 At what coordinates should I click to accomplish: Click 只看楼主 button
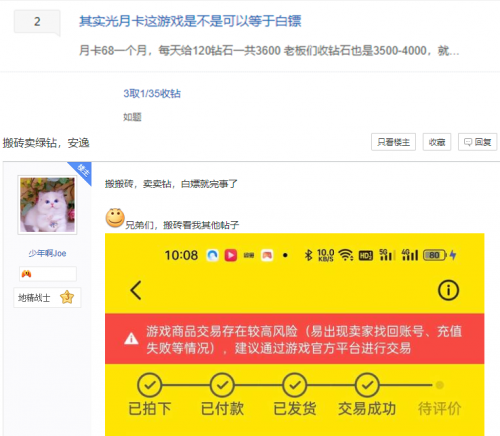click(x=393, y=142)
